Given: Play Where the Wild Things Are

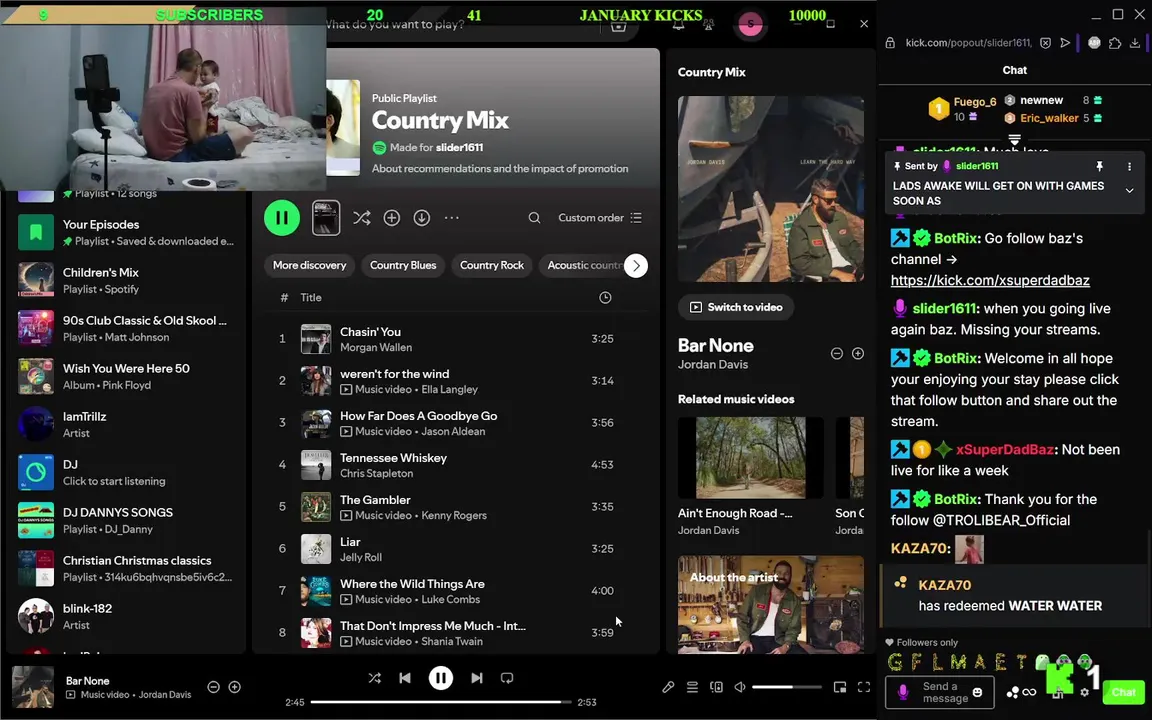Looking at the screenshot, I should click(x=457, y=590).
